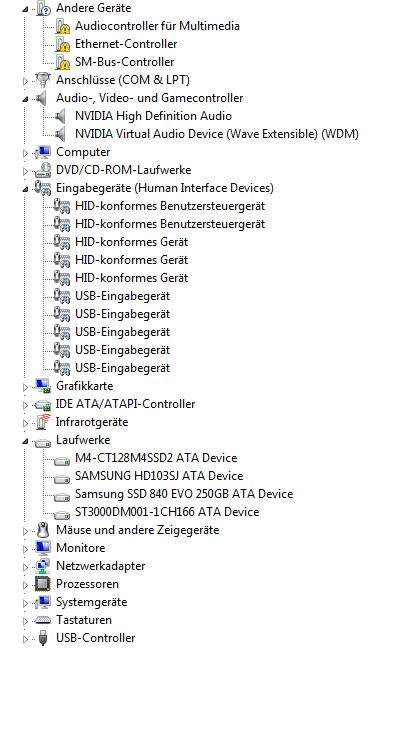
Task: Click the Mäuse und andere Zeigegeräte mouse icon
Action: click(43, 530)
